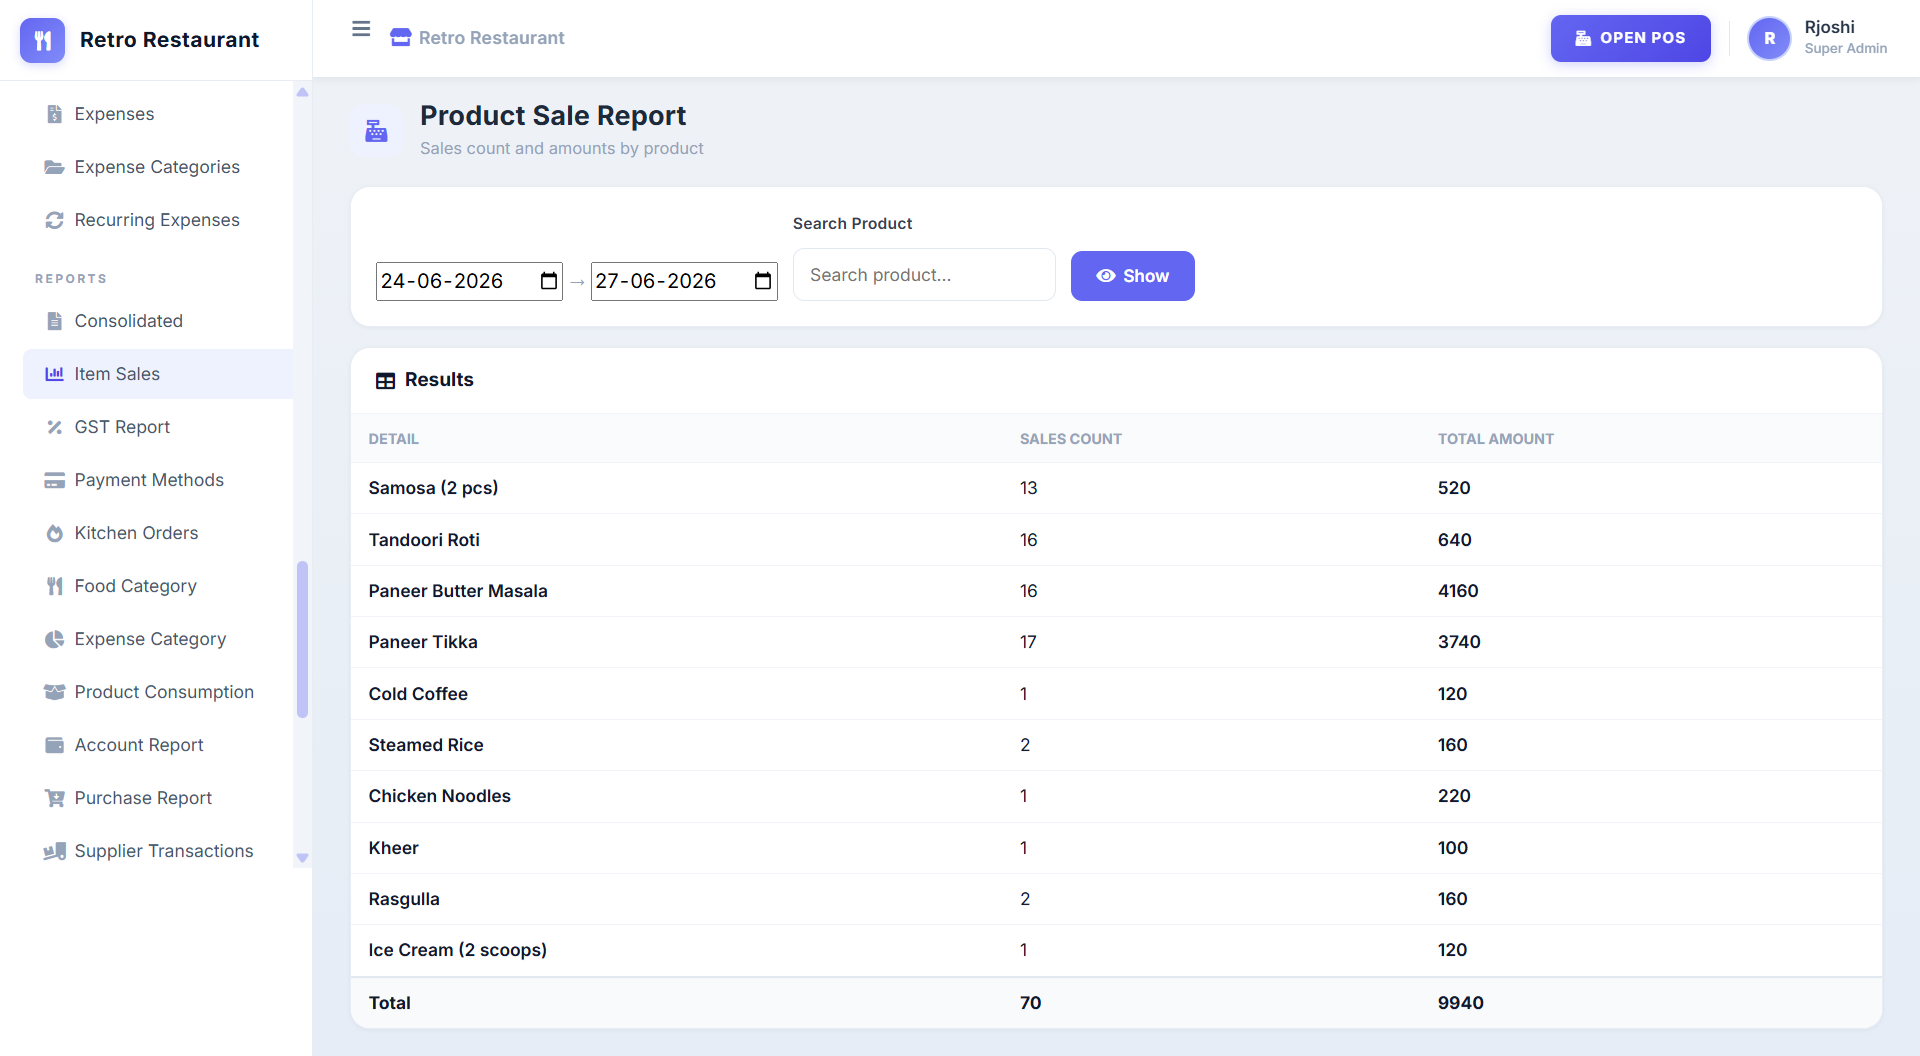Viewport: 1920px width, 1056px height.
Task: Click the Kheer row name
Action: tap(393, 848)
